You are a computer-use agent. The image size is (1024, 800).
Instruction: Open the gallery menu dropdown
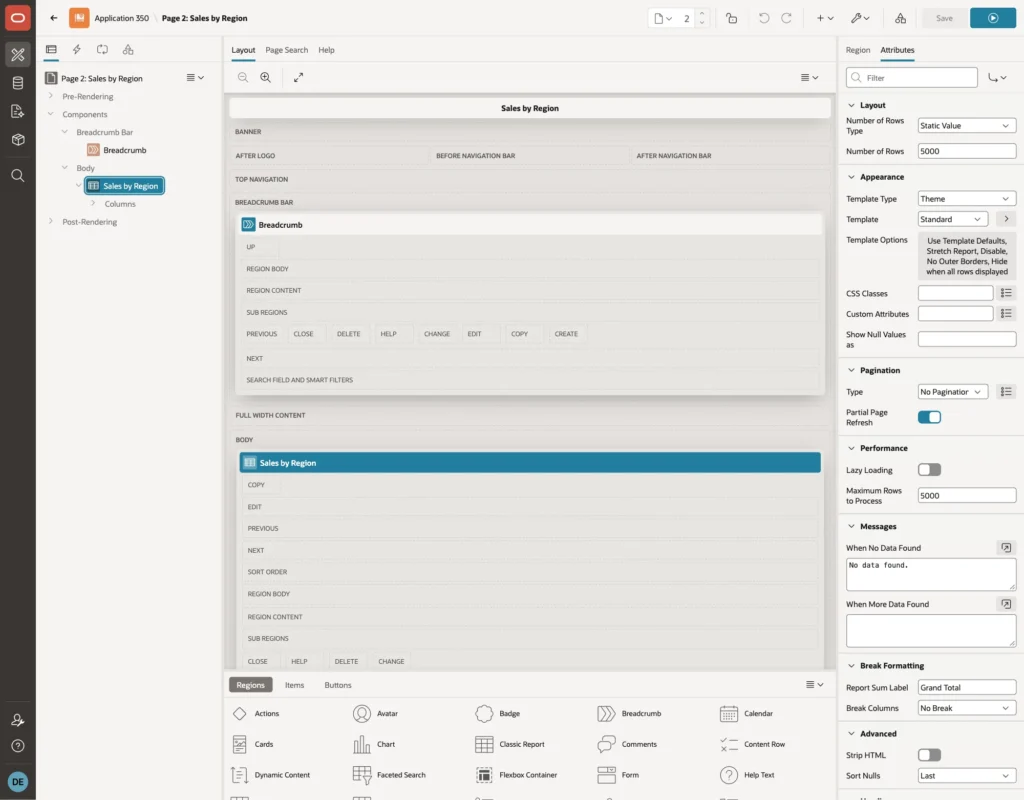click(814, 684)
